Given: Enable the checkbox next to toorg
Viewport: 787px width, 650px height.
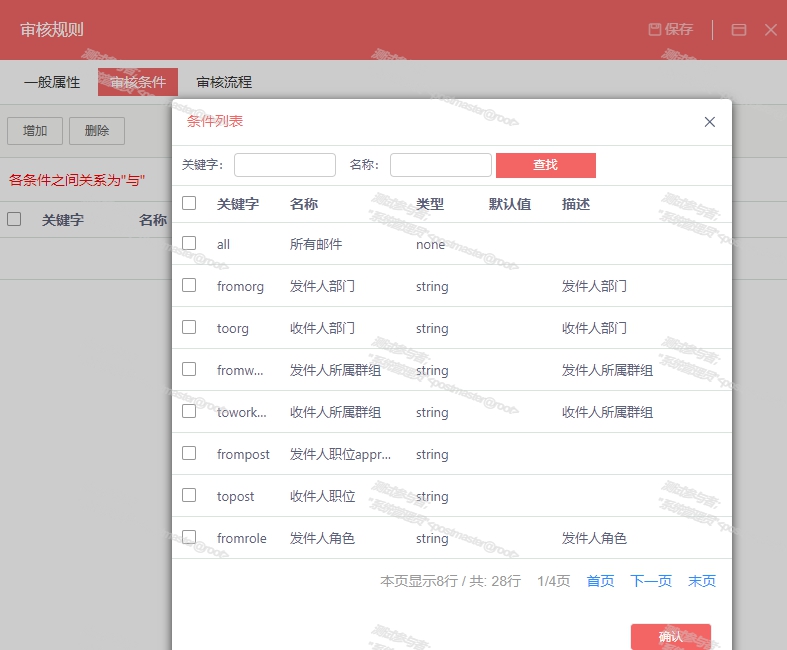Looking at the screenshot, I should click(x=189, y=327).
